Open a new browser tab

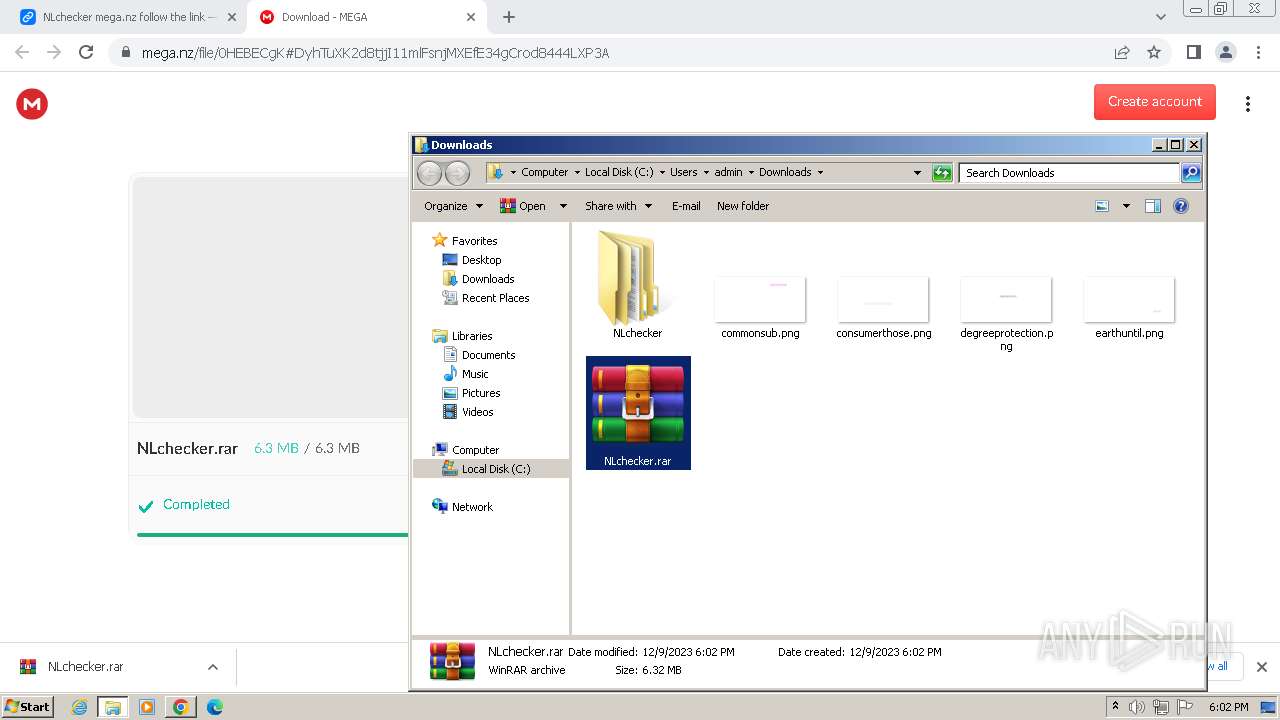pyautogui.click(x=509, y=17)
